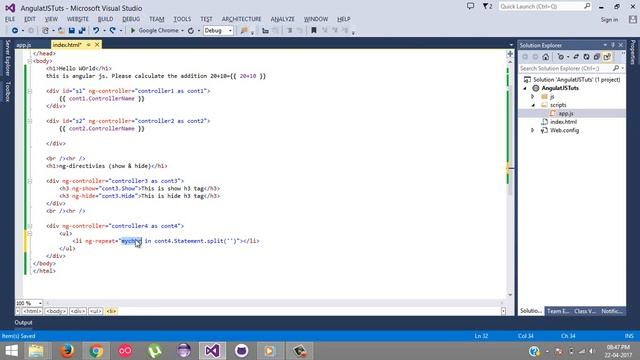Open the DEBUG menu

coord(131,19)
